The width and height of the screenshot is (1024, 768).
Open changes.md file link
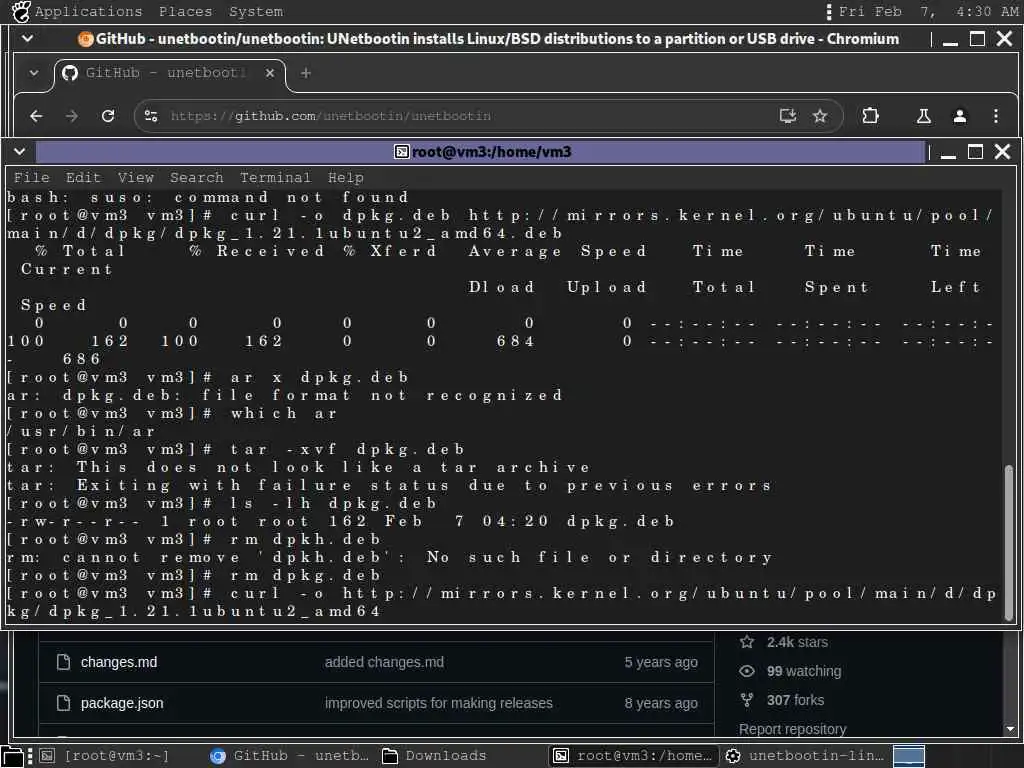tap(119, 662)
